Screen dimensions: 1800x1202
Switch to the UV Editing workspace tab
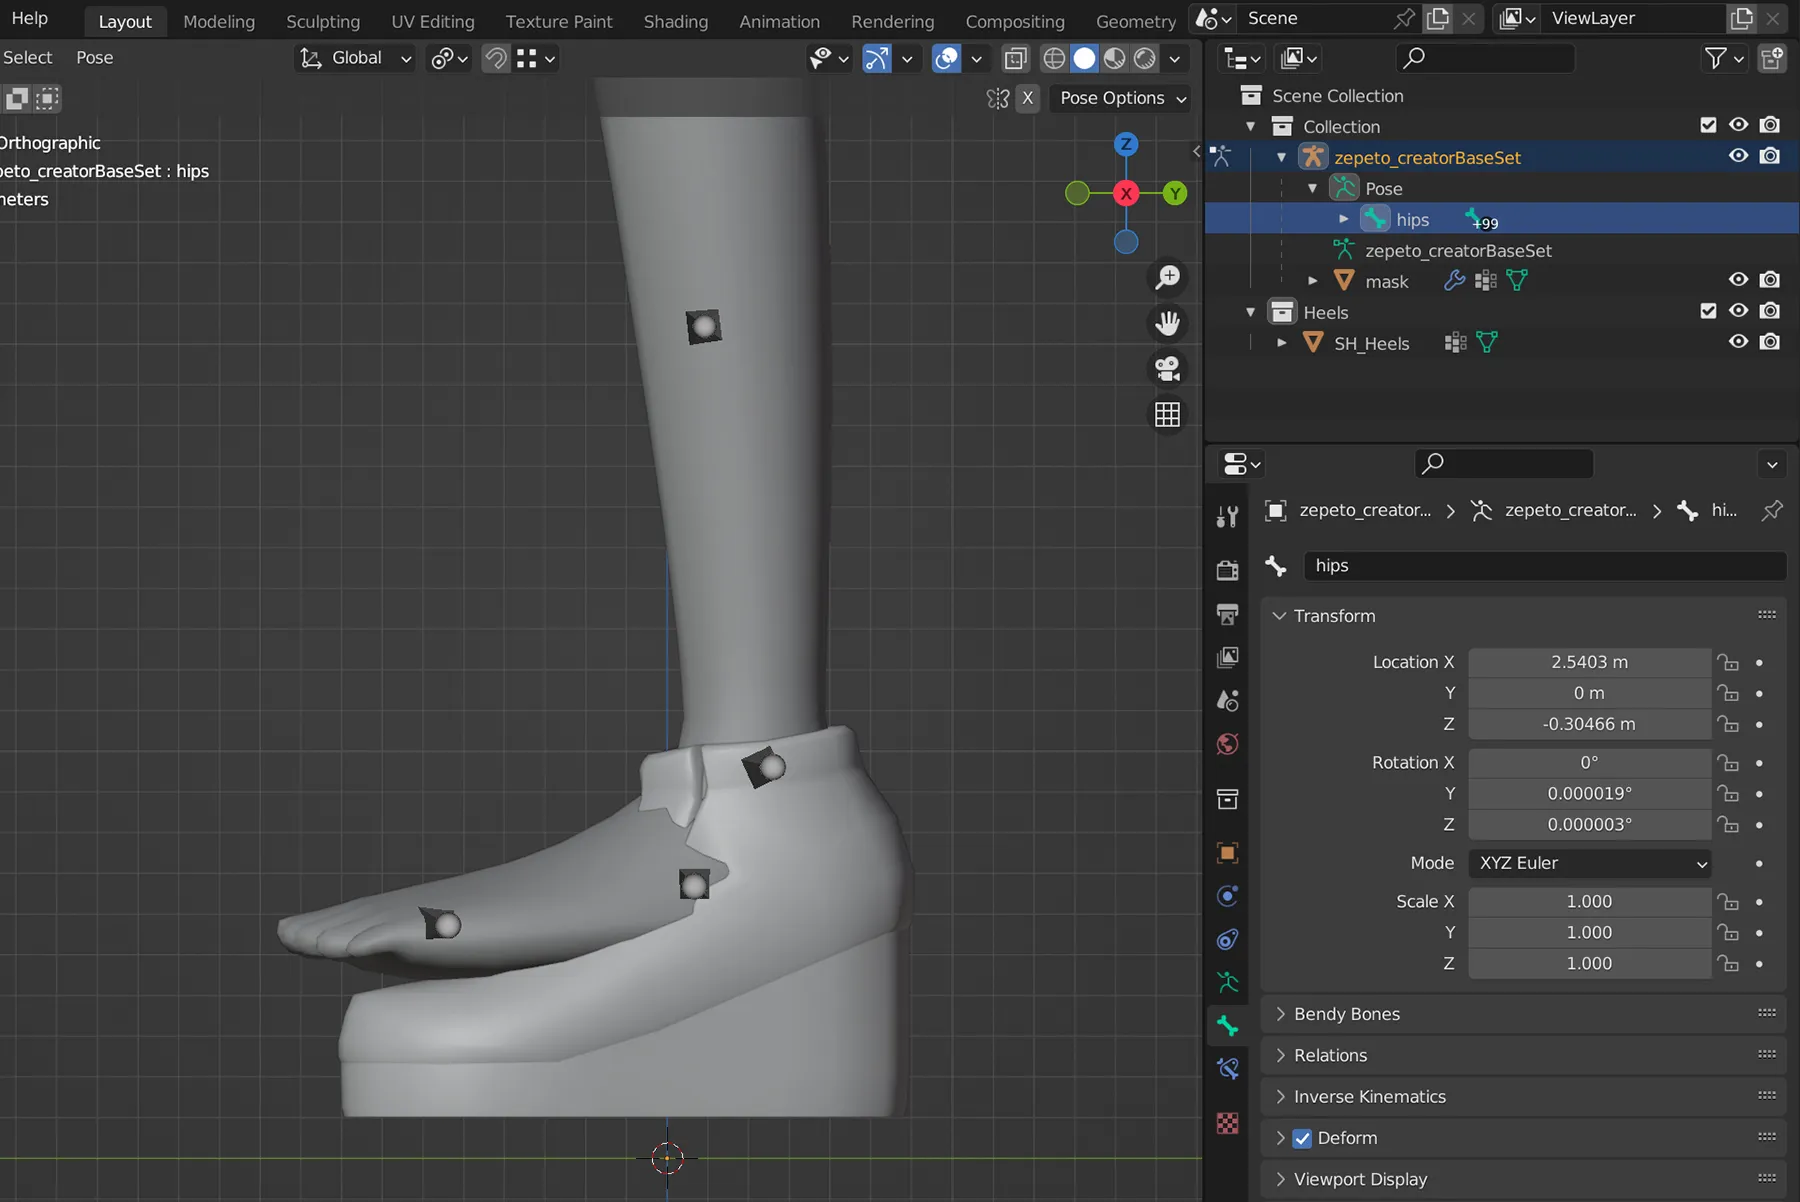pyautogui.click(x=432, y=21)
